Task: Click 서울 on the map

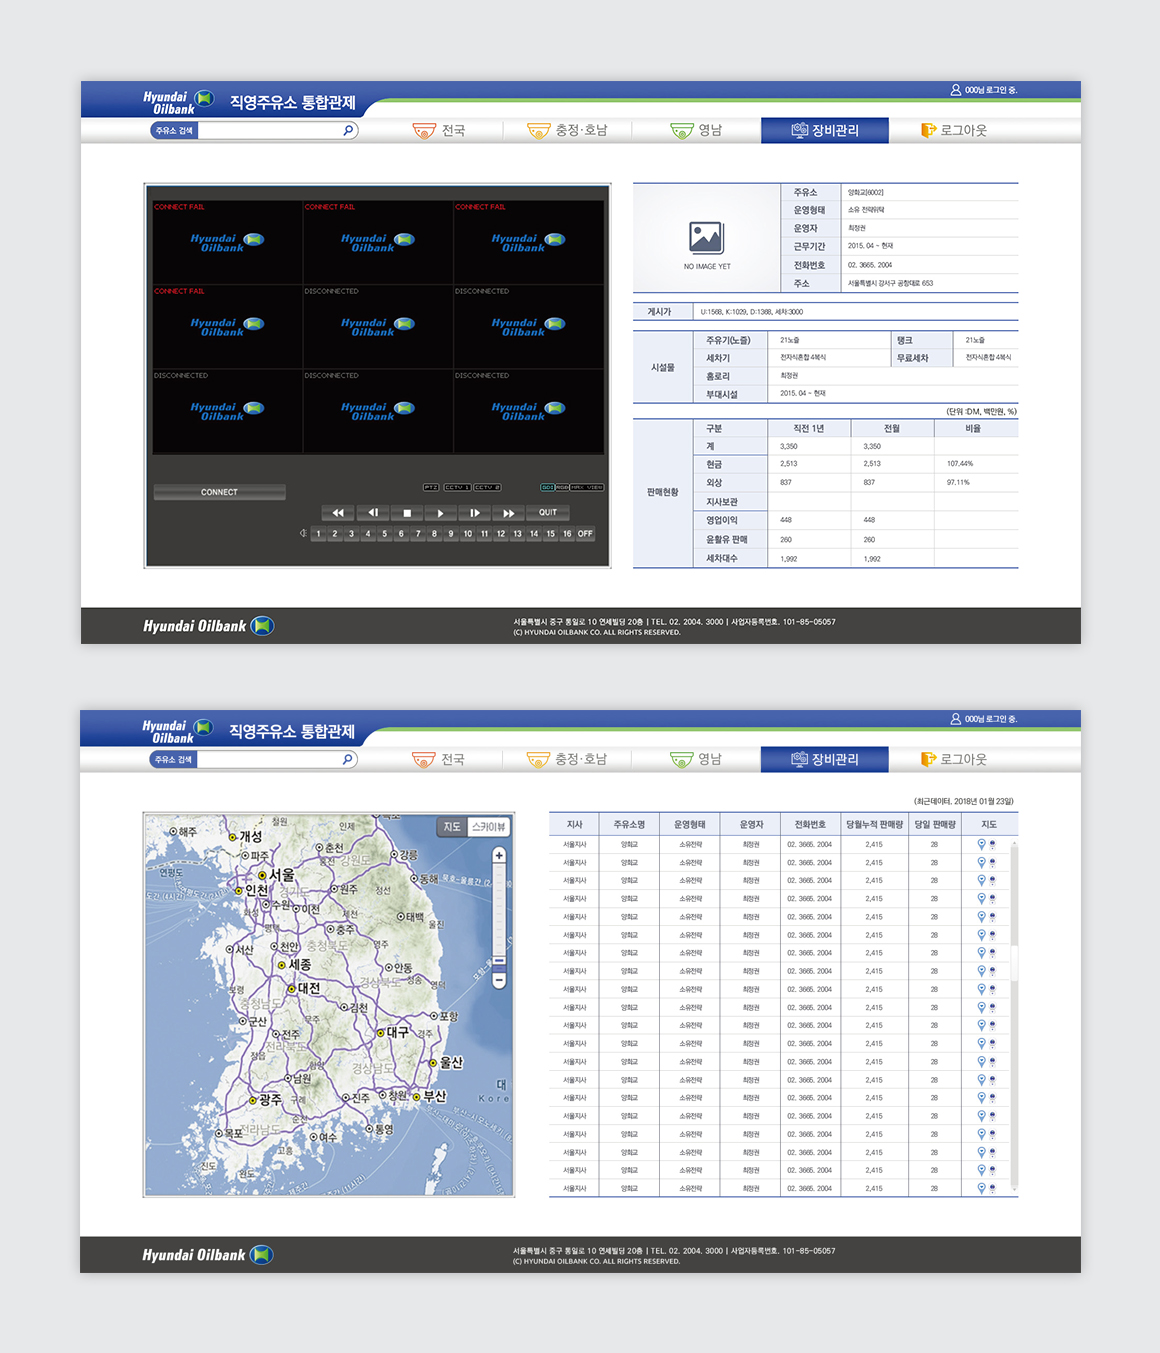Action: coord(276,875)
